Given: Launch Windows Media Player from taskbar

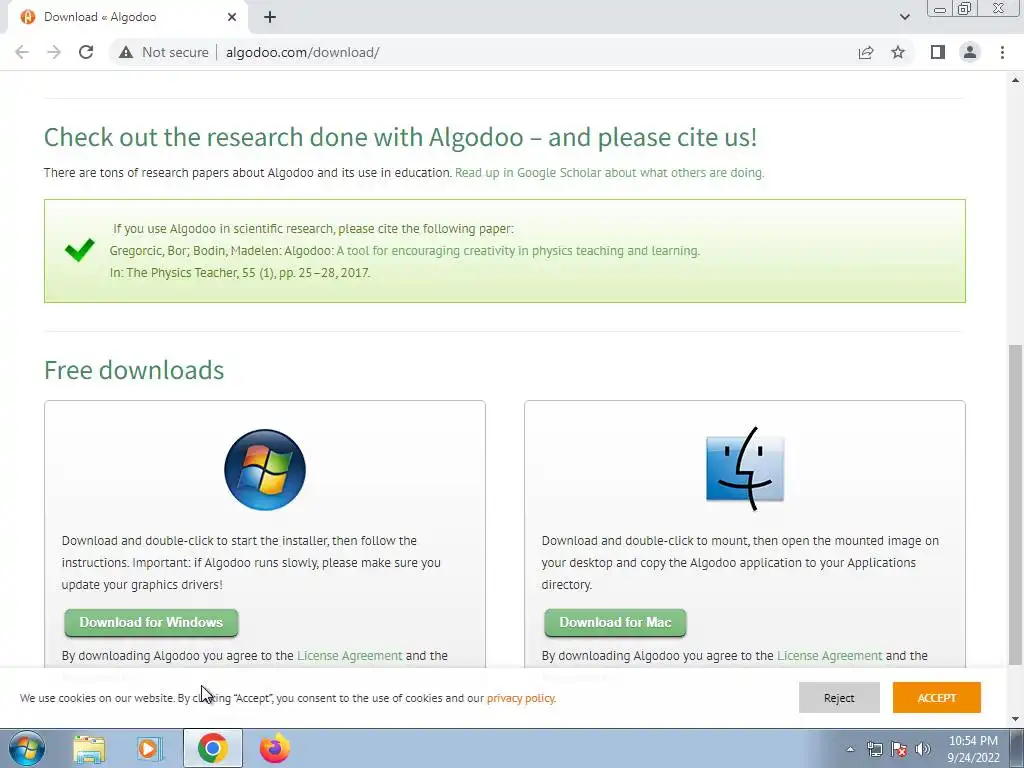Looking at the screenshot, I should 150,748.
